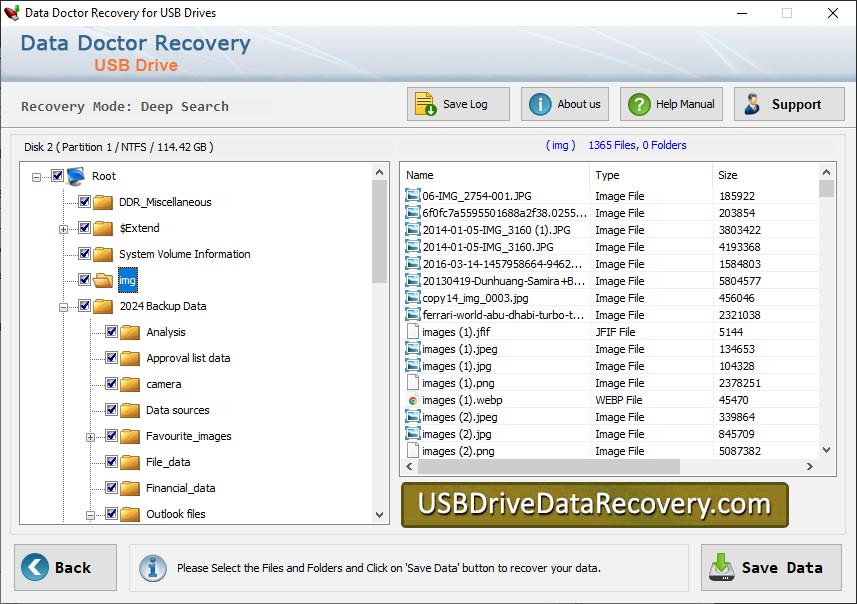This screenshot has width=857, height=604.
Task: Click the Help Manual question mark icon
Action: click(638, 103)
